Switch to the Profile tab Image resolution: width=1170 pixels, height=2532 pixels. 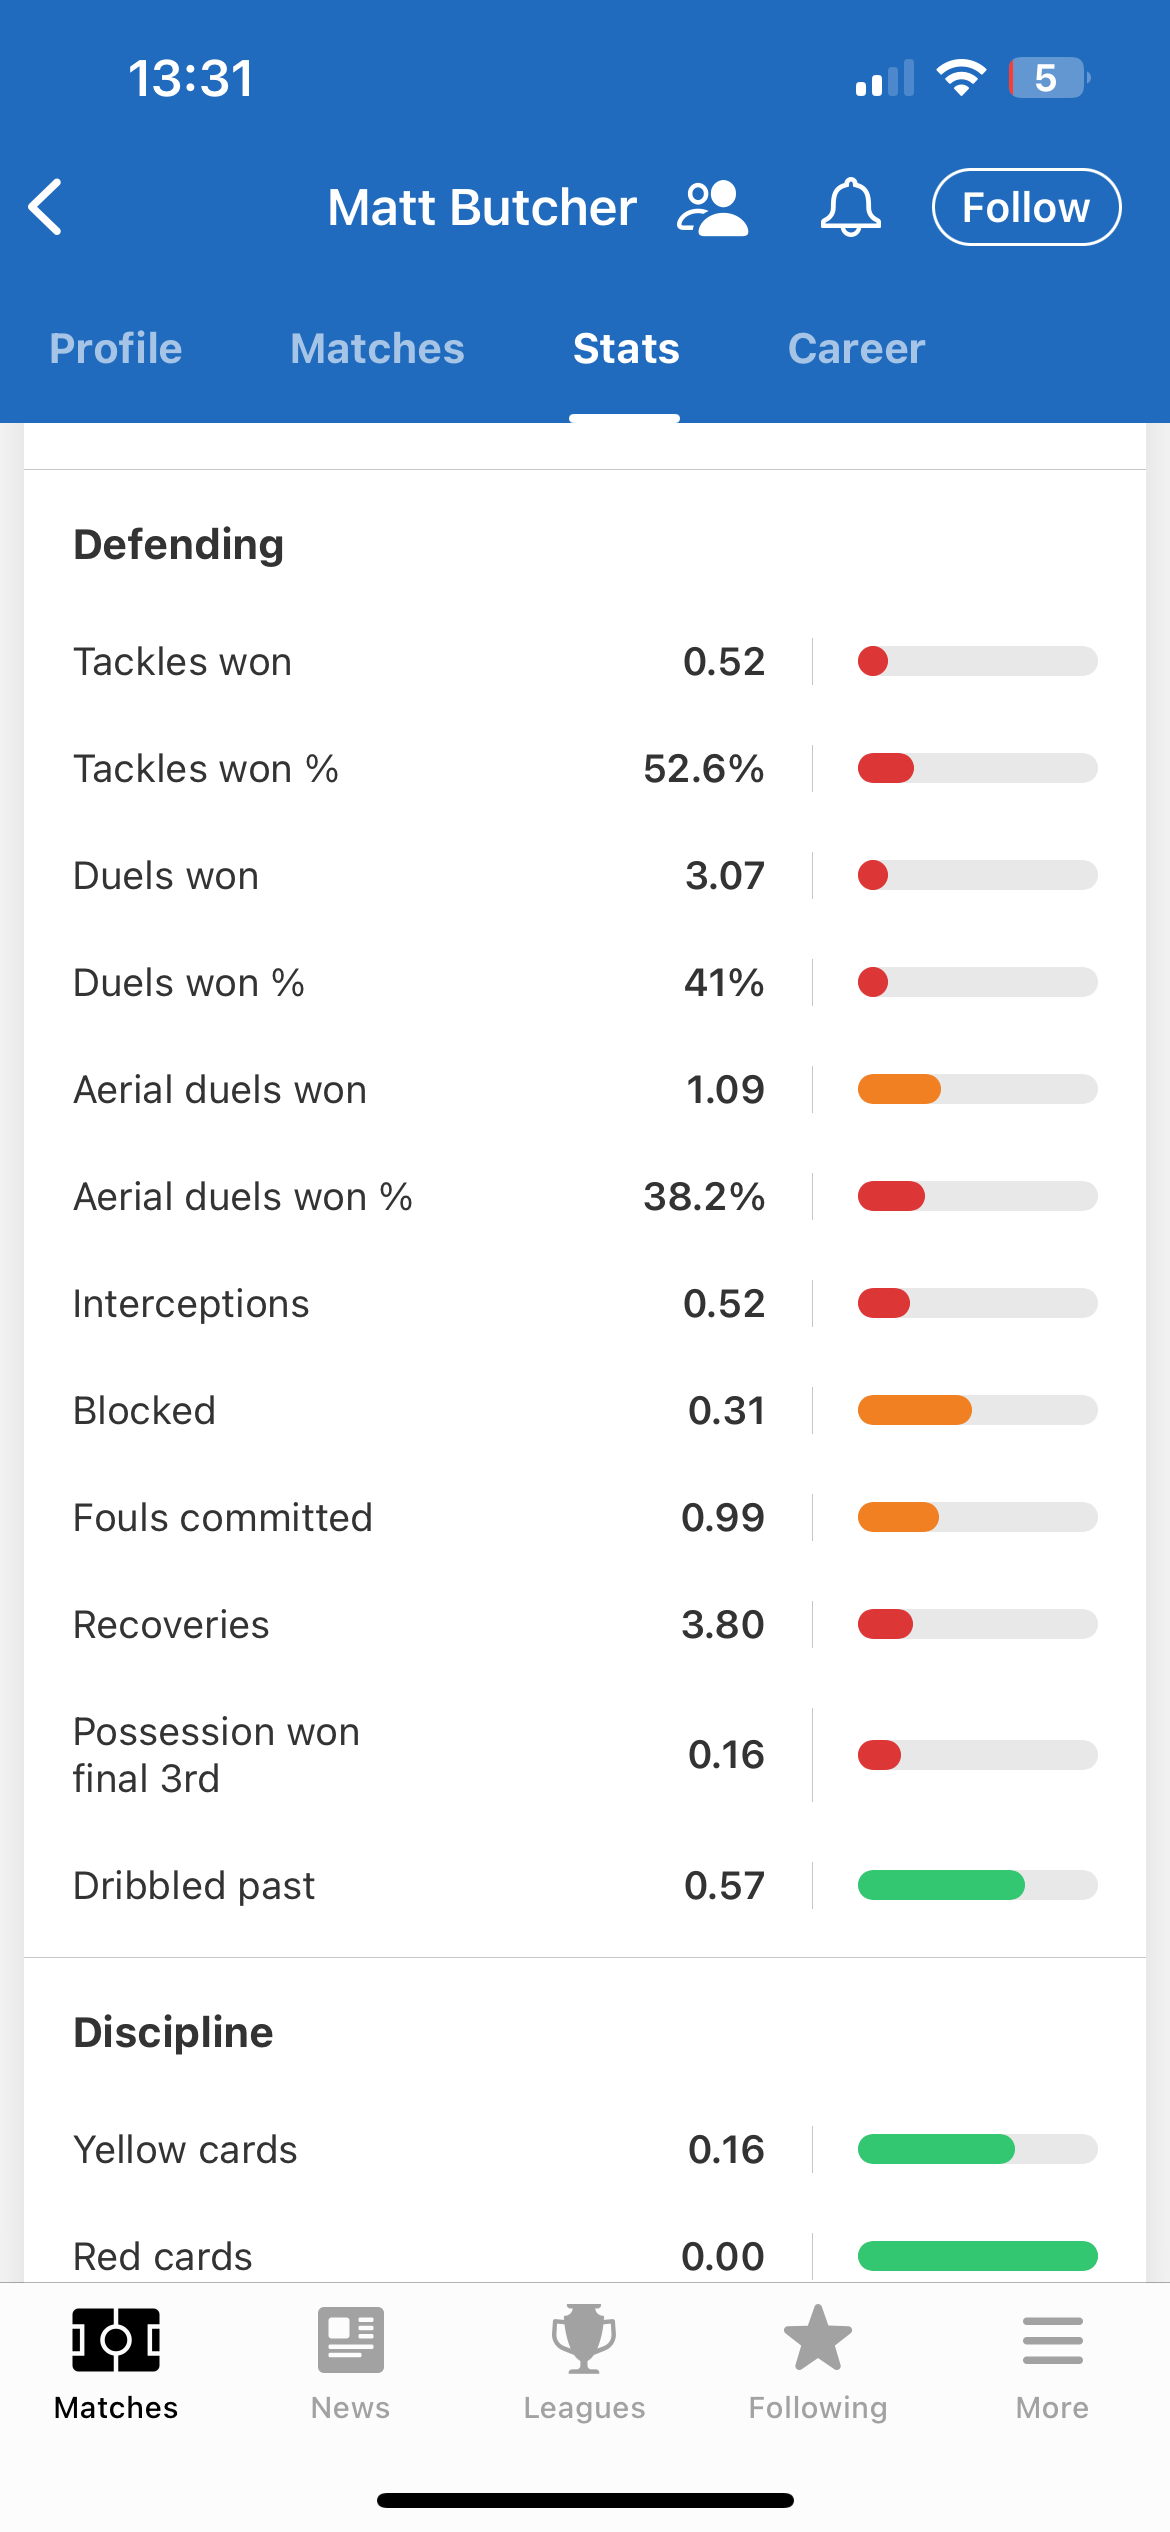point(116,349)
